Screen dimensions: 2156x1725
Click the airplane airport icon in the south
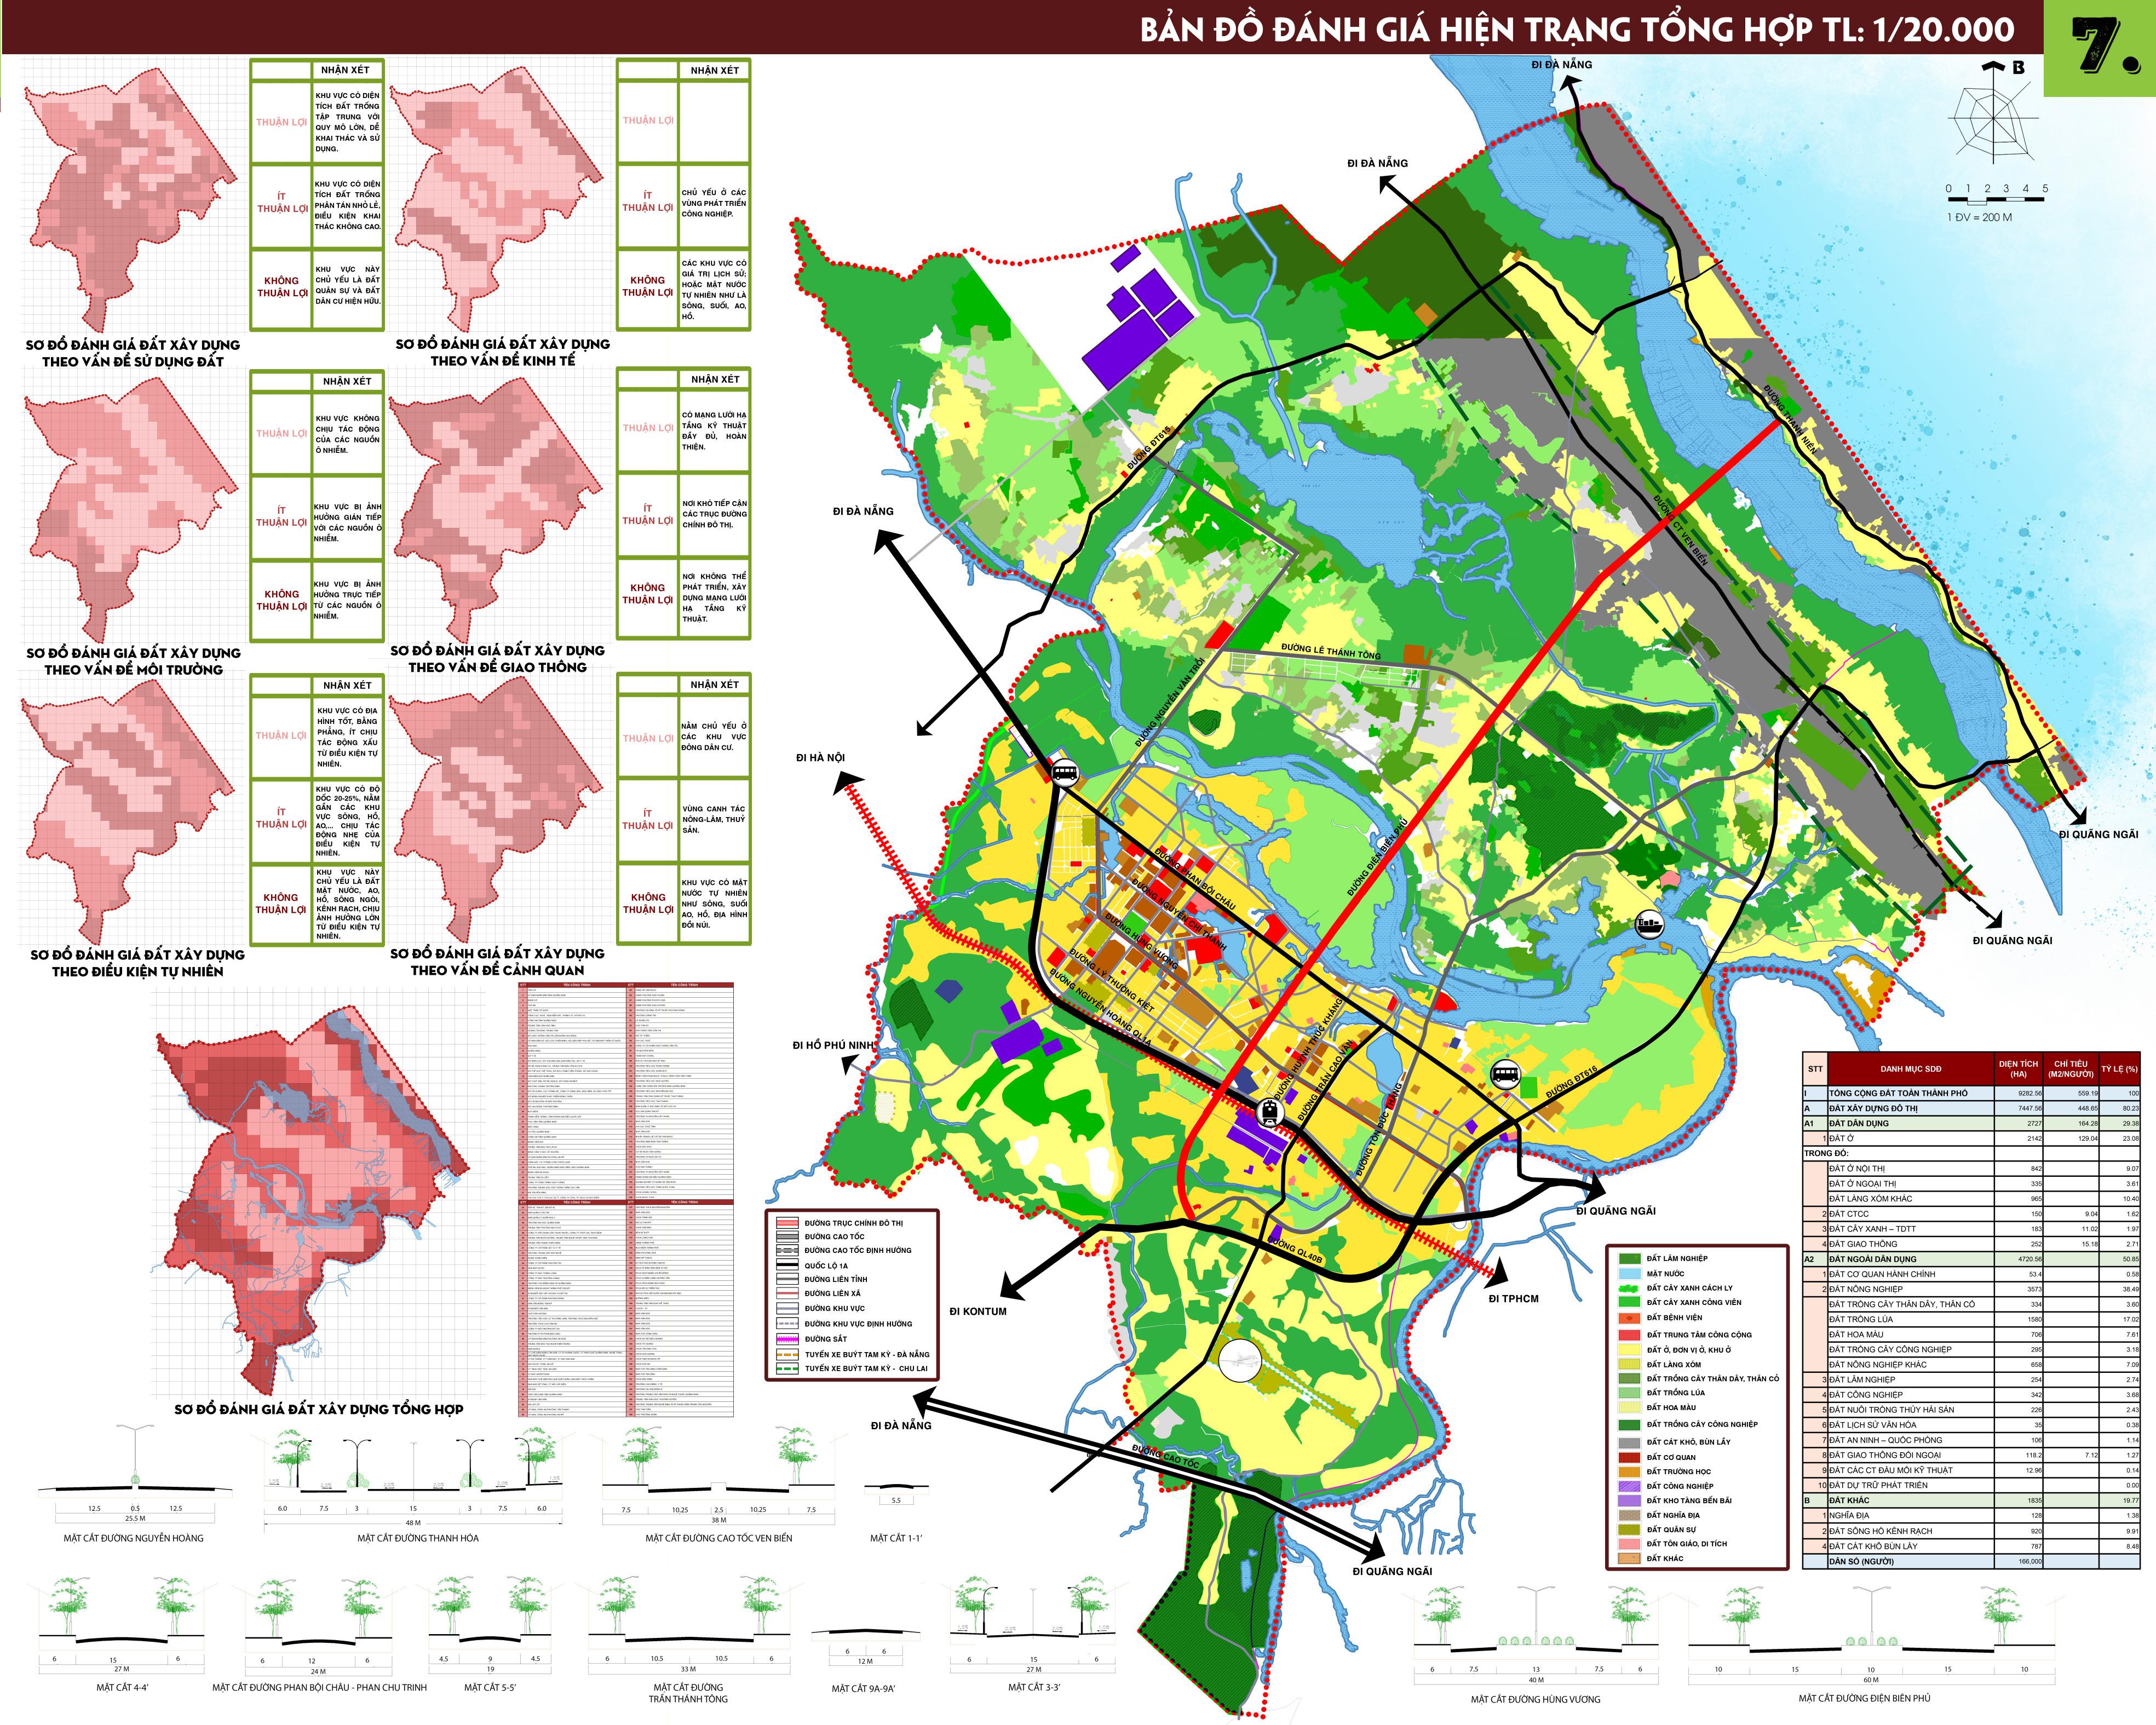click(1241, 1360)
